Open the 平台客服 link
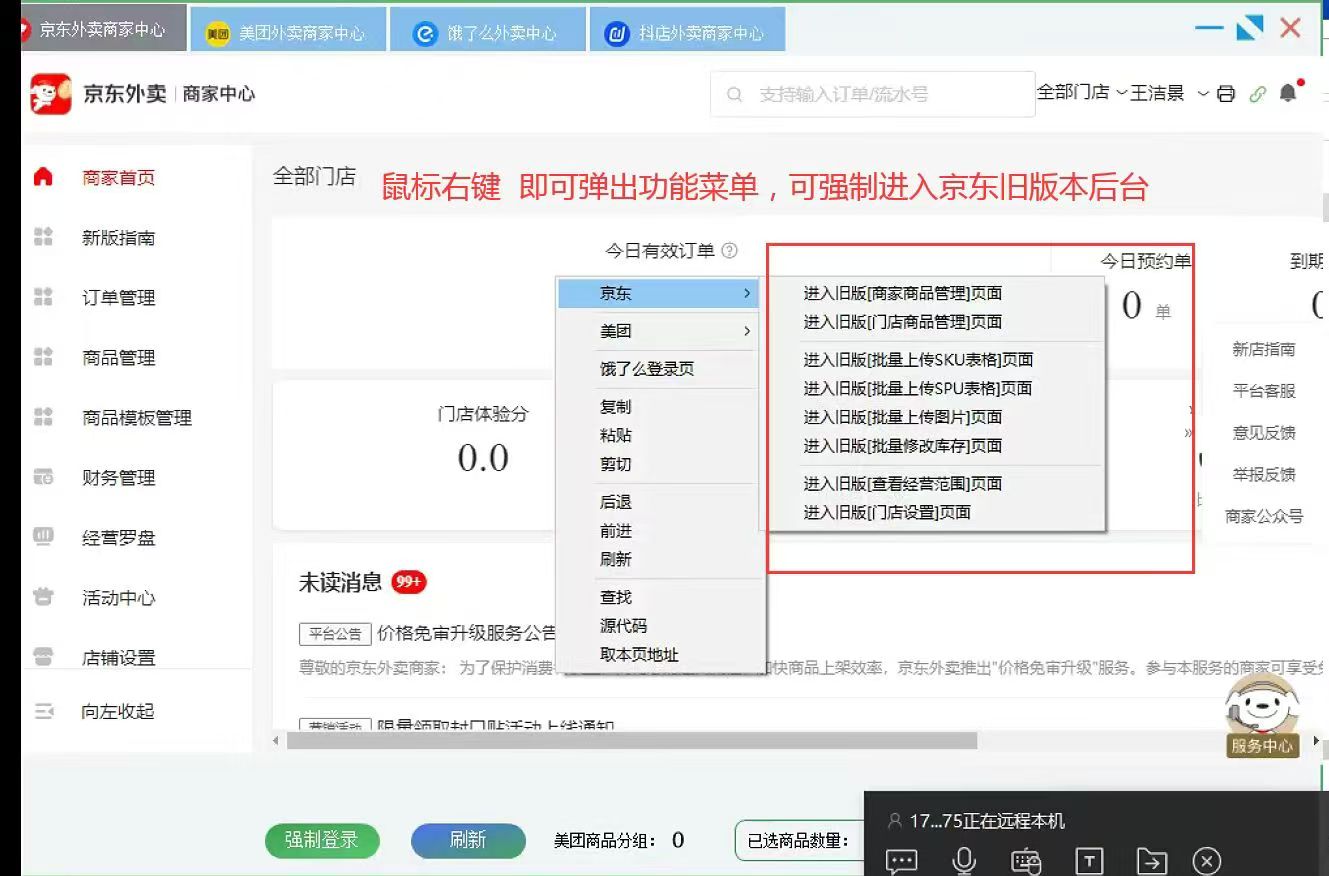This screenshot has height=876, width=1329. [1263, 391]
